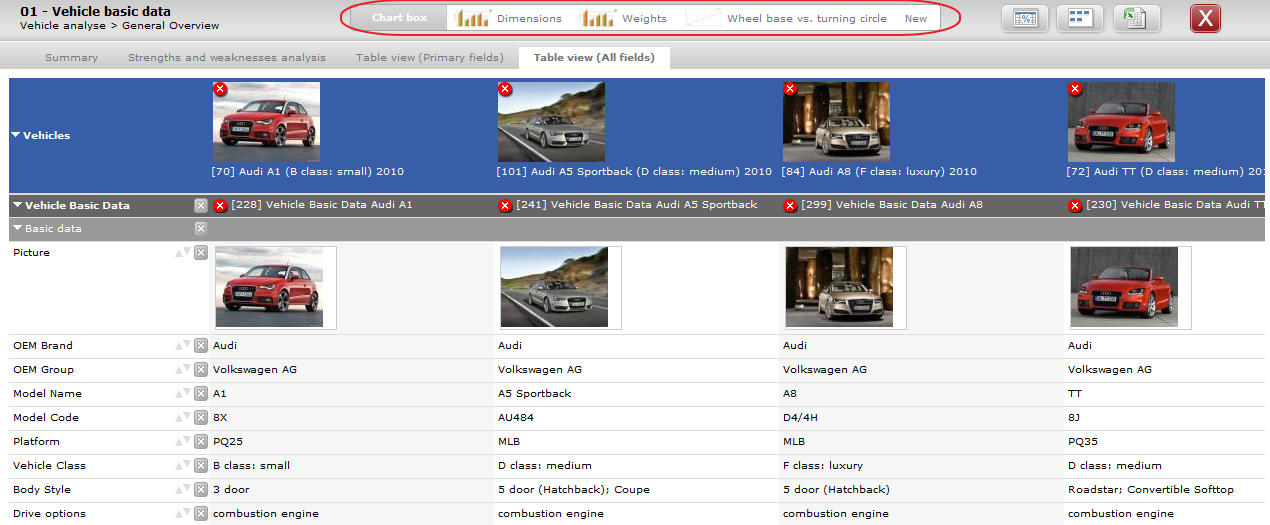Screen dimensions: 1270x525
Task: Remove the Model Name row
Action: (201, 394)
